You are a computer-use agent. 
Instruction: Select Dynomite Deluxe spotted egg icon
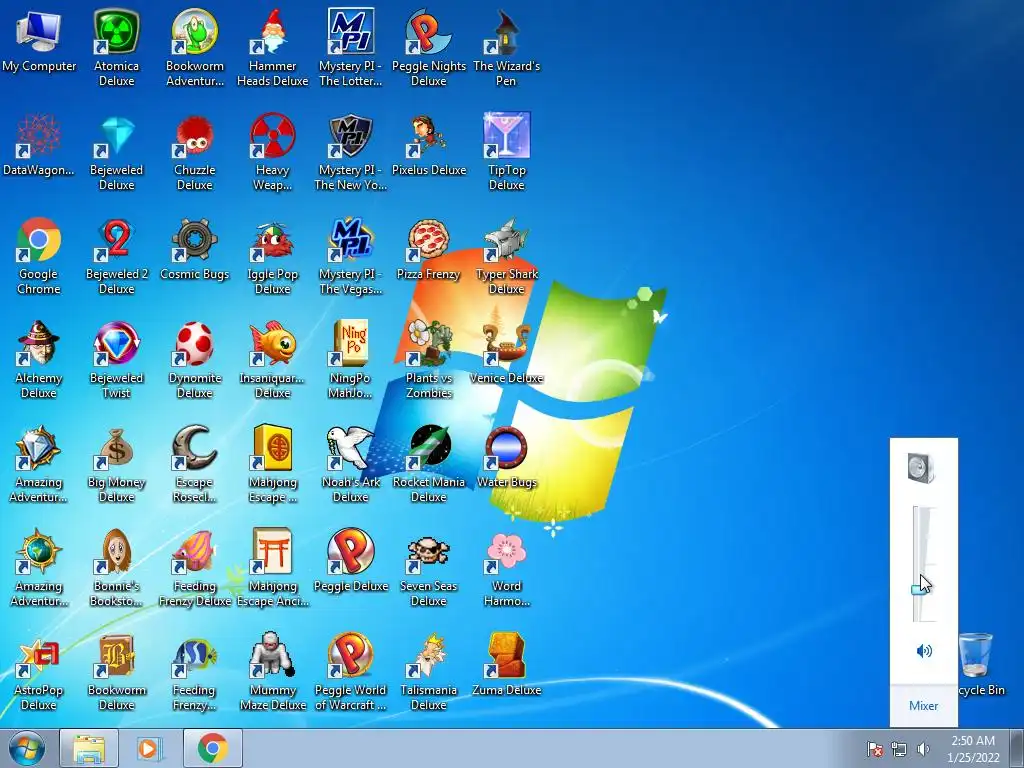pyautogui.click(x=195, y=359)
